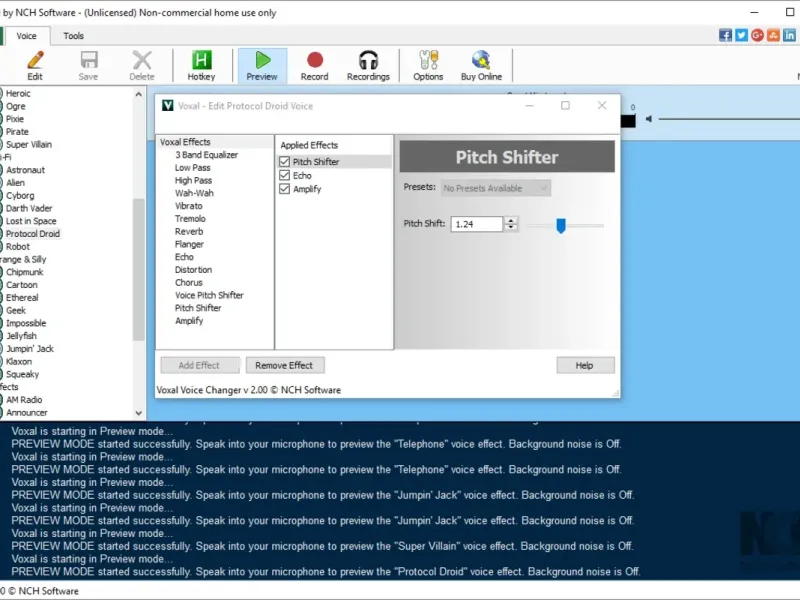Select the Super Villain voice
The height and width of the screenshot is (600, 800).
[29, 144]
